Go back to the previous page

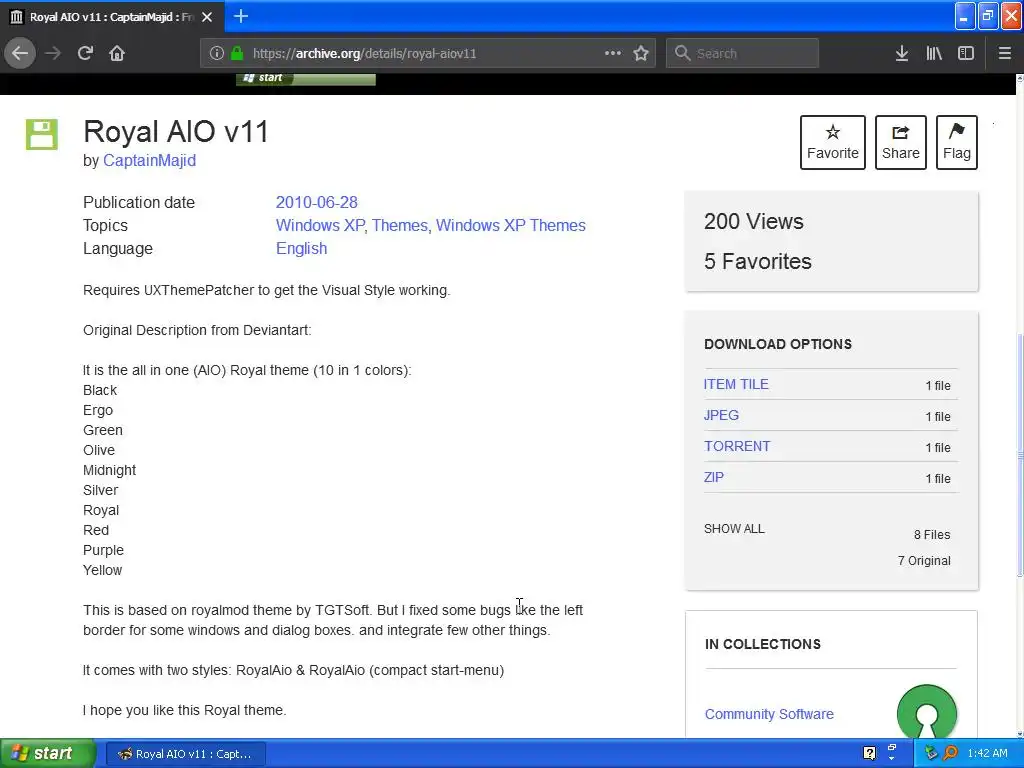pos(20,53)
